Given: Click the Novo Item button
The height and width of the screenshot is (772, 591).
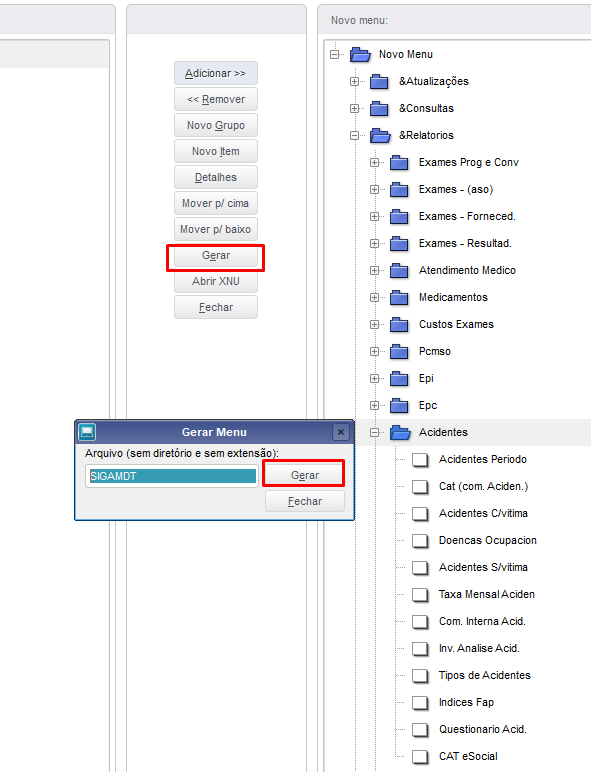Looking at the screenshot, I should pos(216,151).
